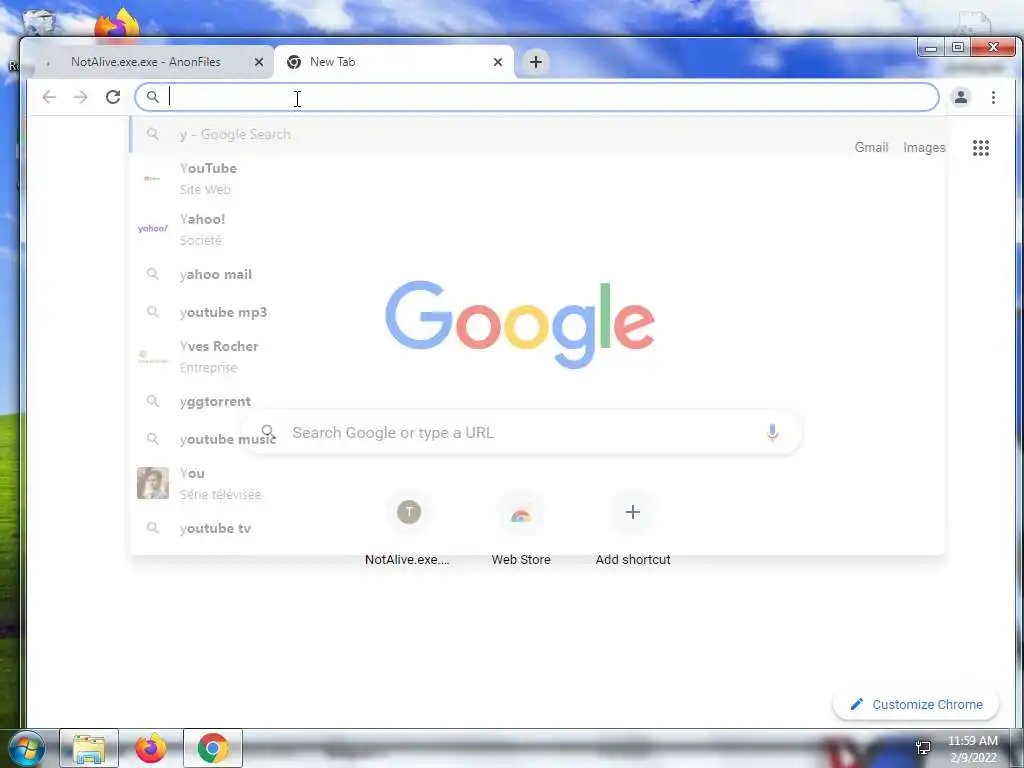Open the NotAlive.exe shortcut tile
Image resolution: width=1024 pixels, height=768 pixels.
(408, 528)
